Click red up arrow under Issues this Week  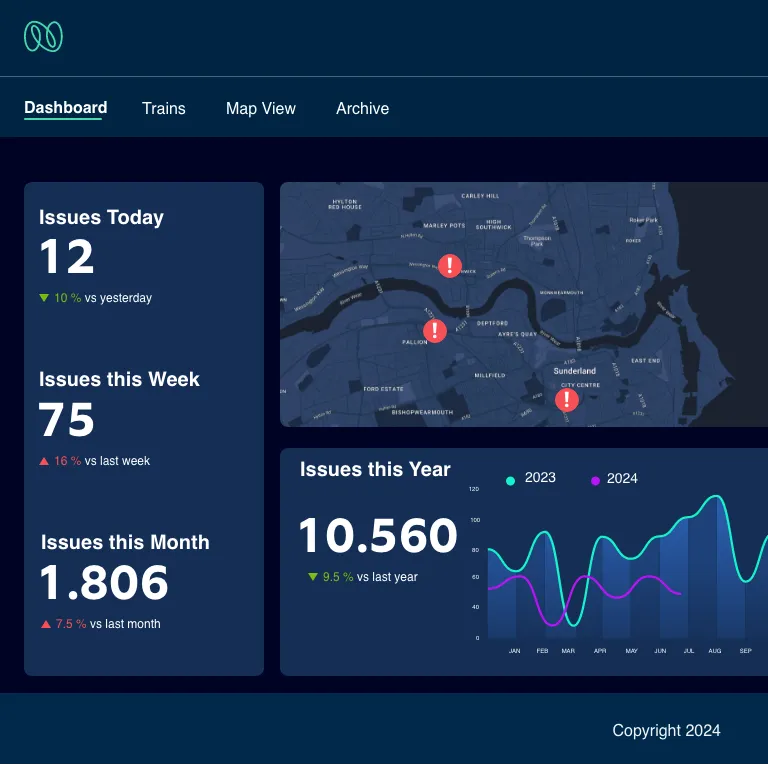pos(44,461)
